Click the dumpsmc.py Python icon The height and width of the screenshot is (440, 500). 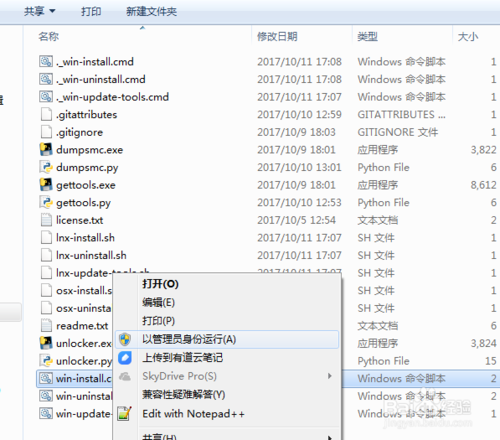click(x=46, y=167)
